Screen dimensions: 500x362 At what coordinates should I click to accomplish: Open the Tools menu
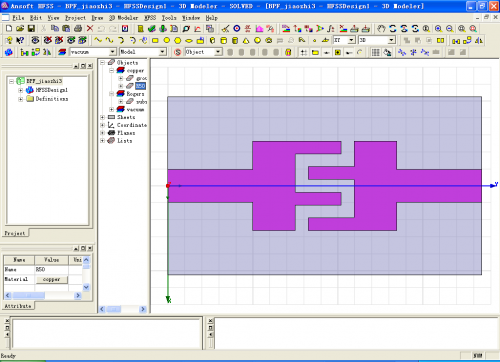(169, 18)
